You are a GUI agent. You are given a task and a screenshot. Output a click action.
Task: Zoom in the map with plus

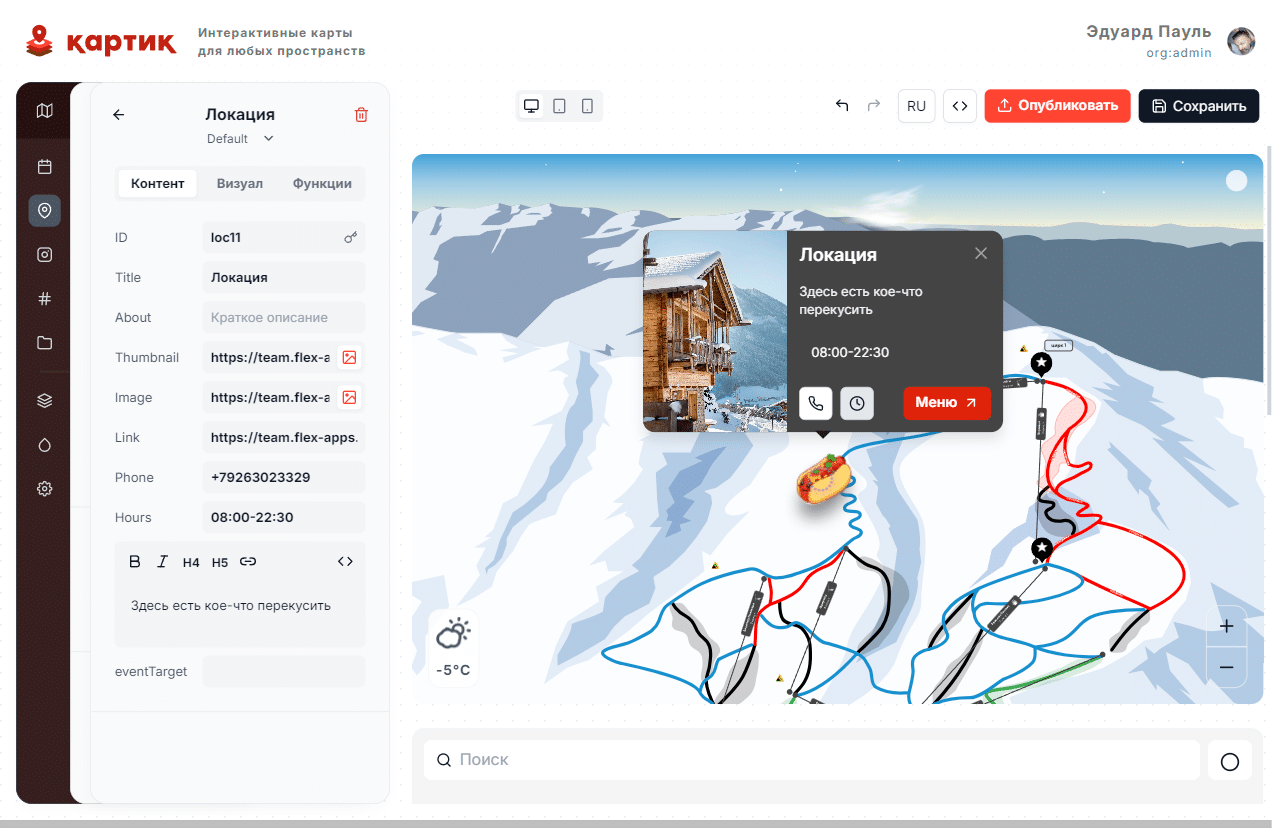point(1227,626)
